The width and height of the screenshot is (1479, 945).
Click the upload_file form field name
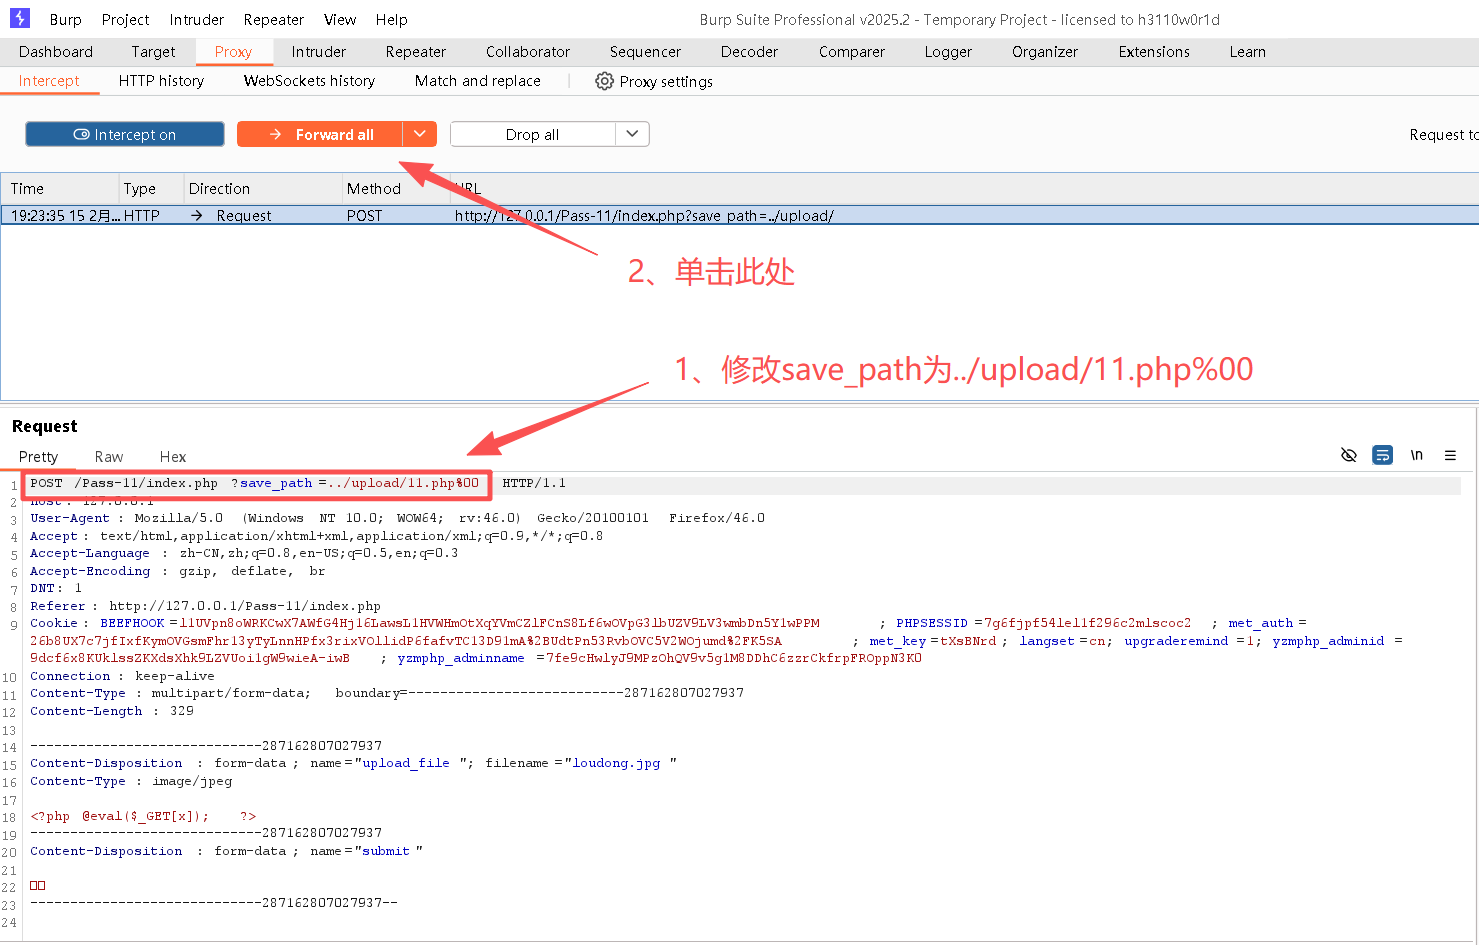click(x=406, y=763)
